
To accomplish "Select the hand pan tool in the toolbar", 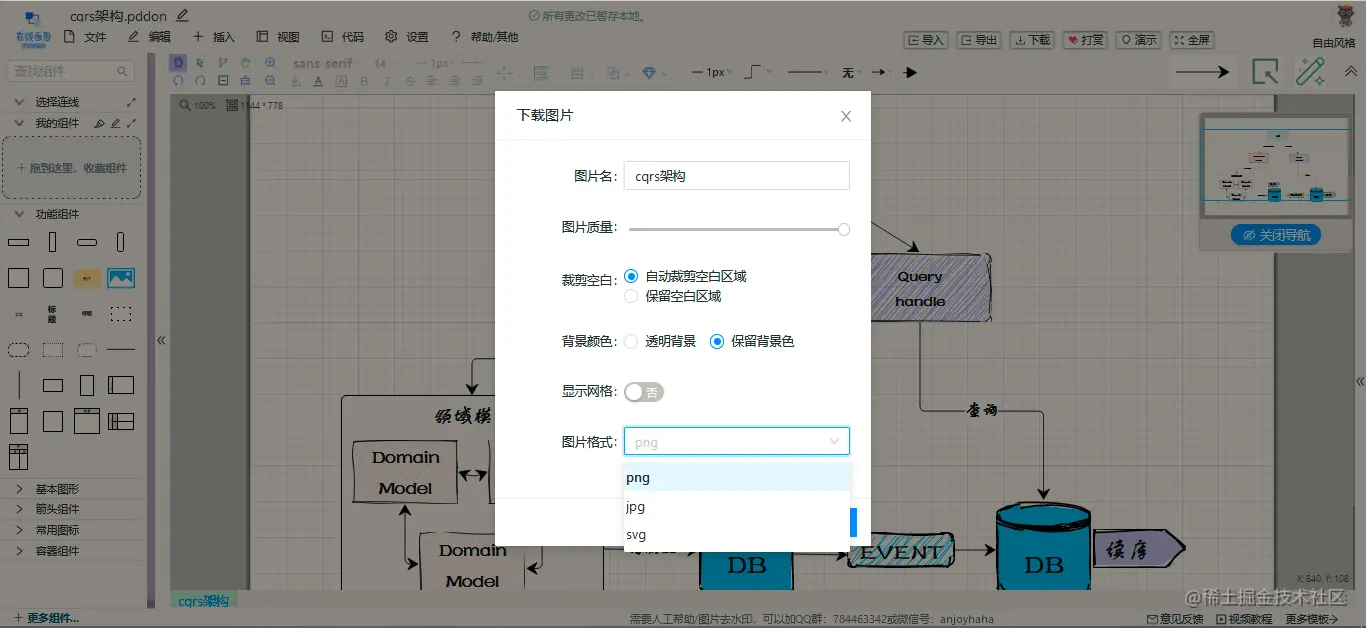I will tap(245, 62).
